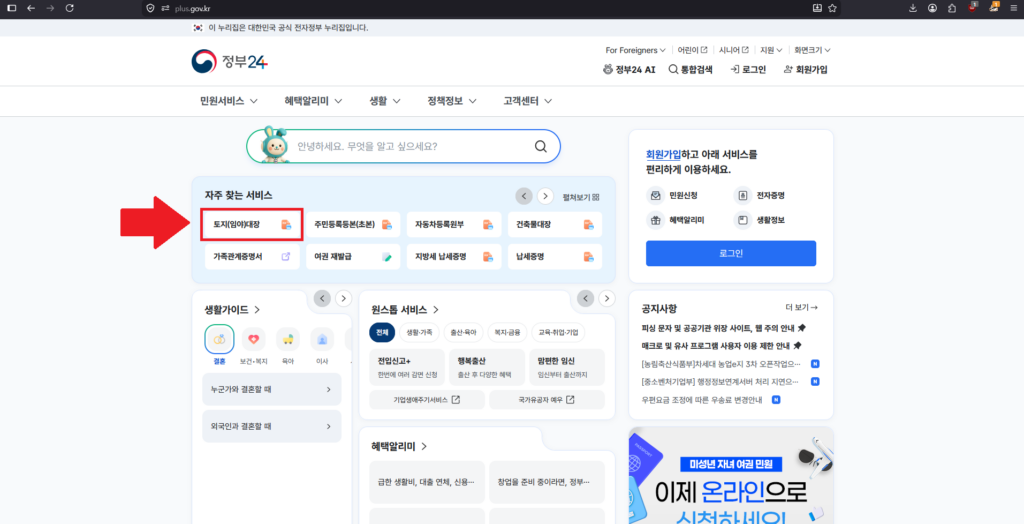
Task: Select 육아 life guide icon
Action: pyautogui.click(x=288, y=339)
